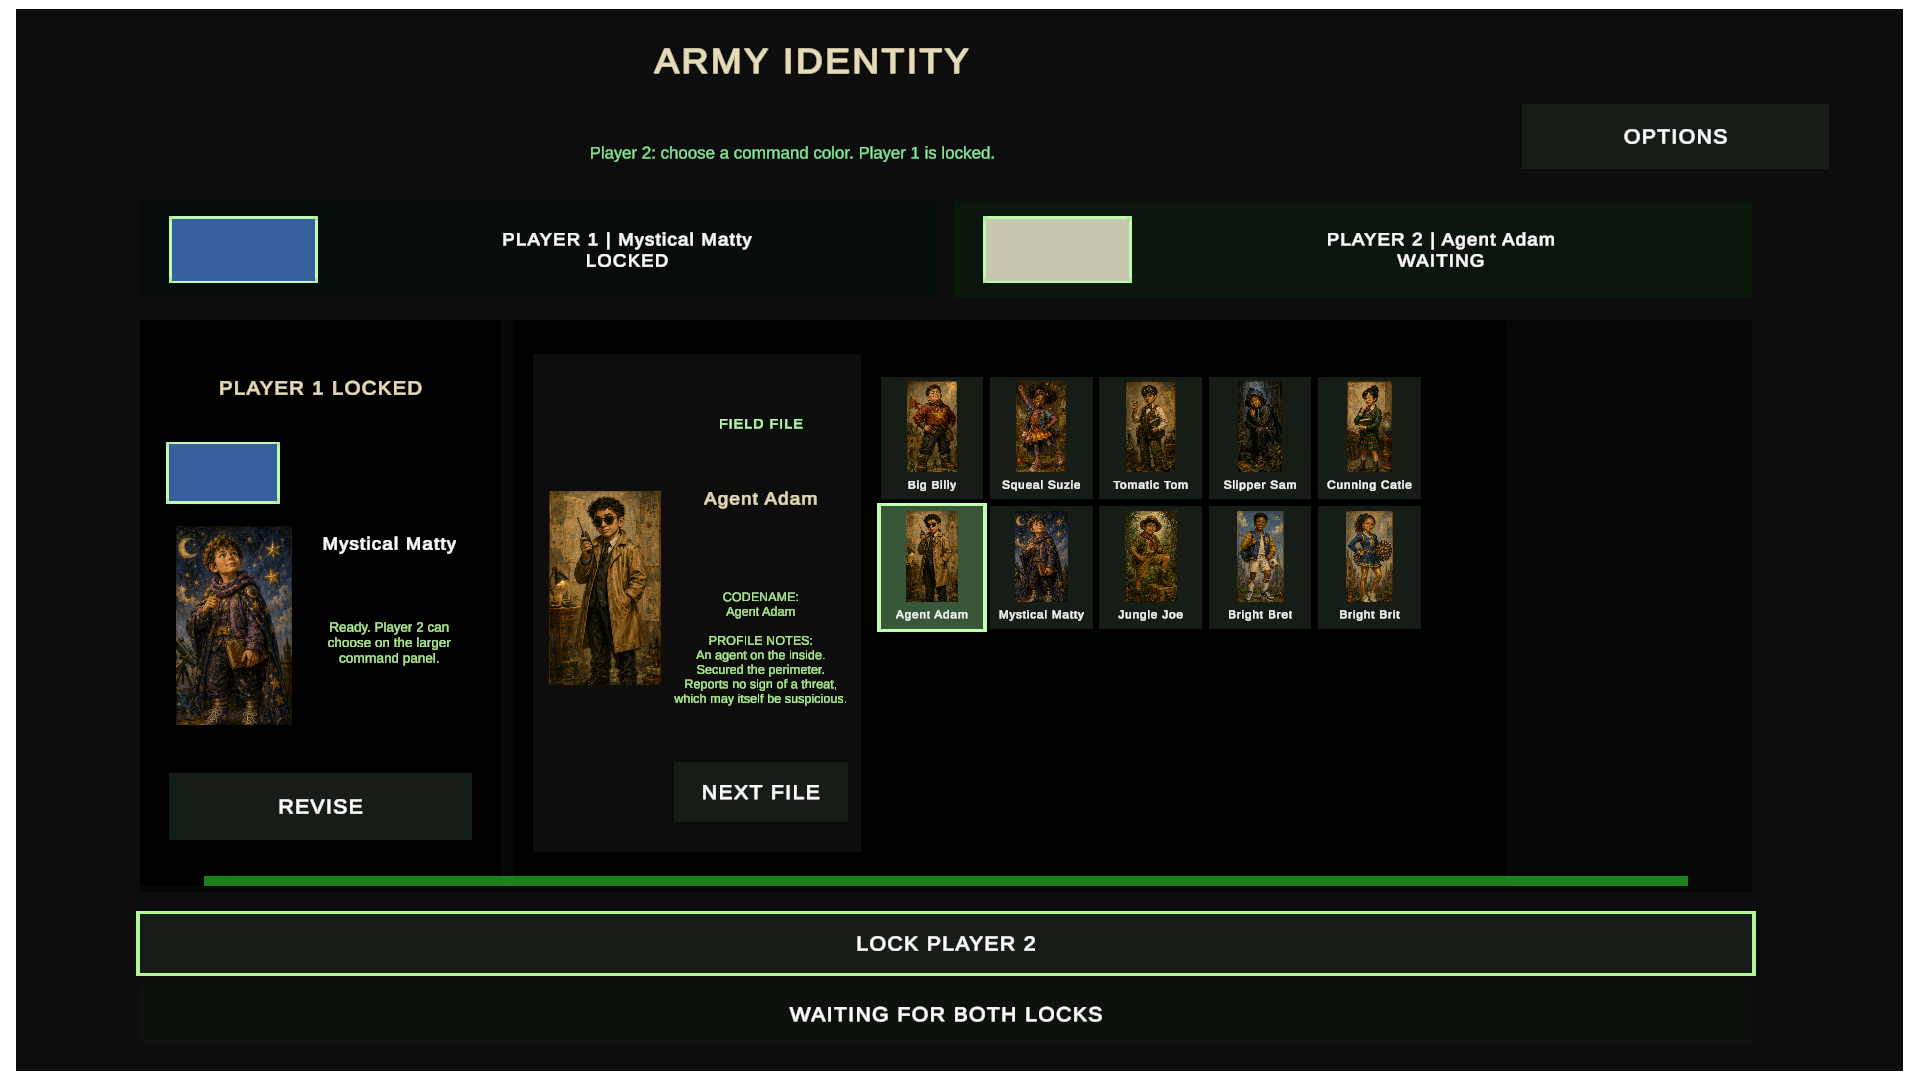The image size is (1920, 1080).
Task: Choose the Tomatic Tom character card
Action: [x=1150, y=437]
